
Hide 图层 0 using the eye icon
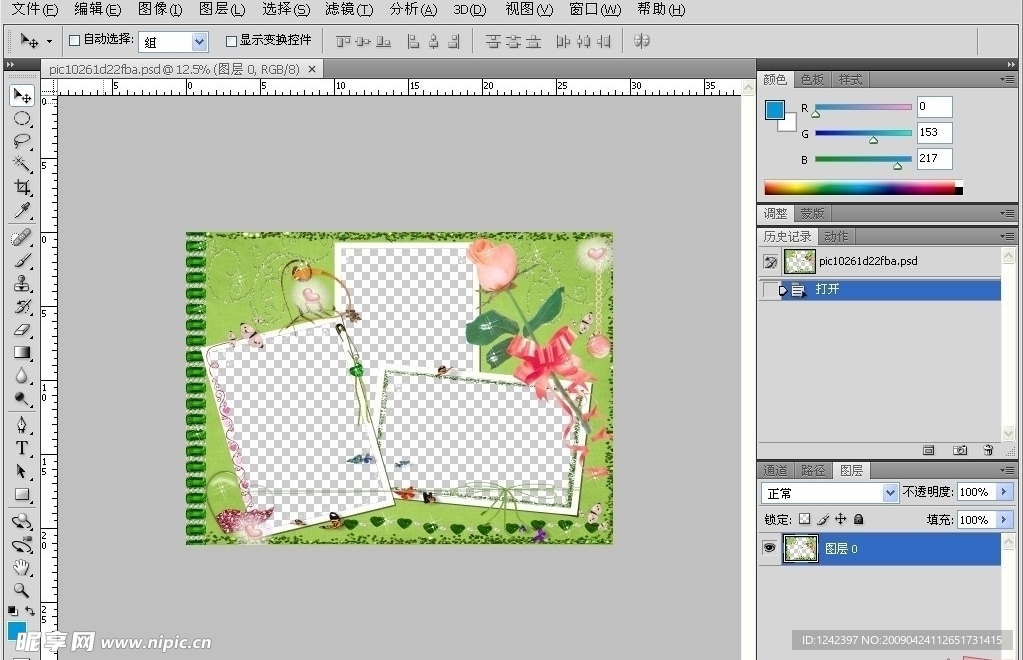[x=770, y=549]
